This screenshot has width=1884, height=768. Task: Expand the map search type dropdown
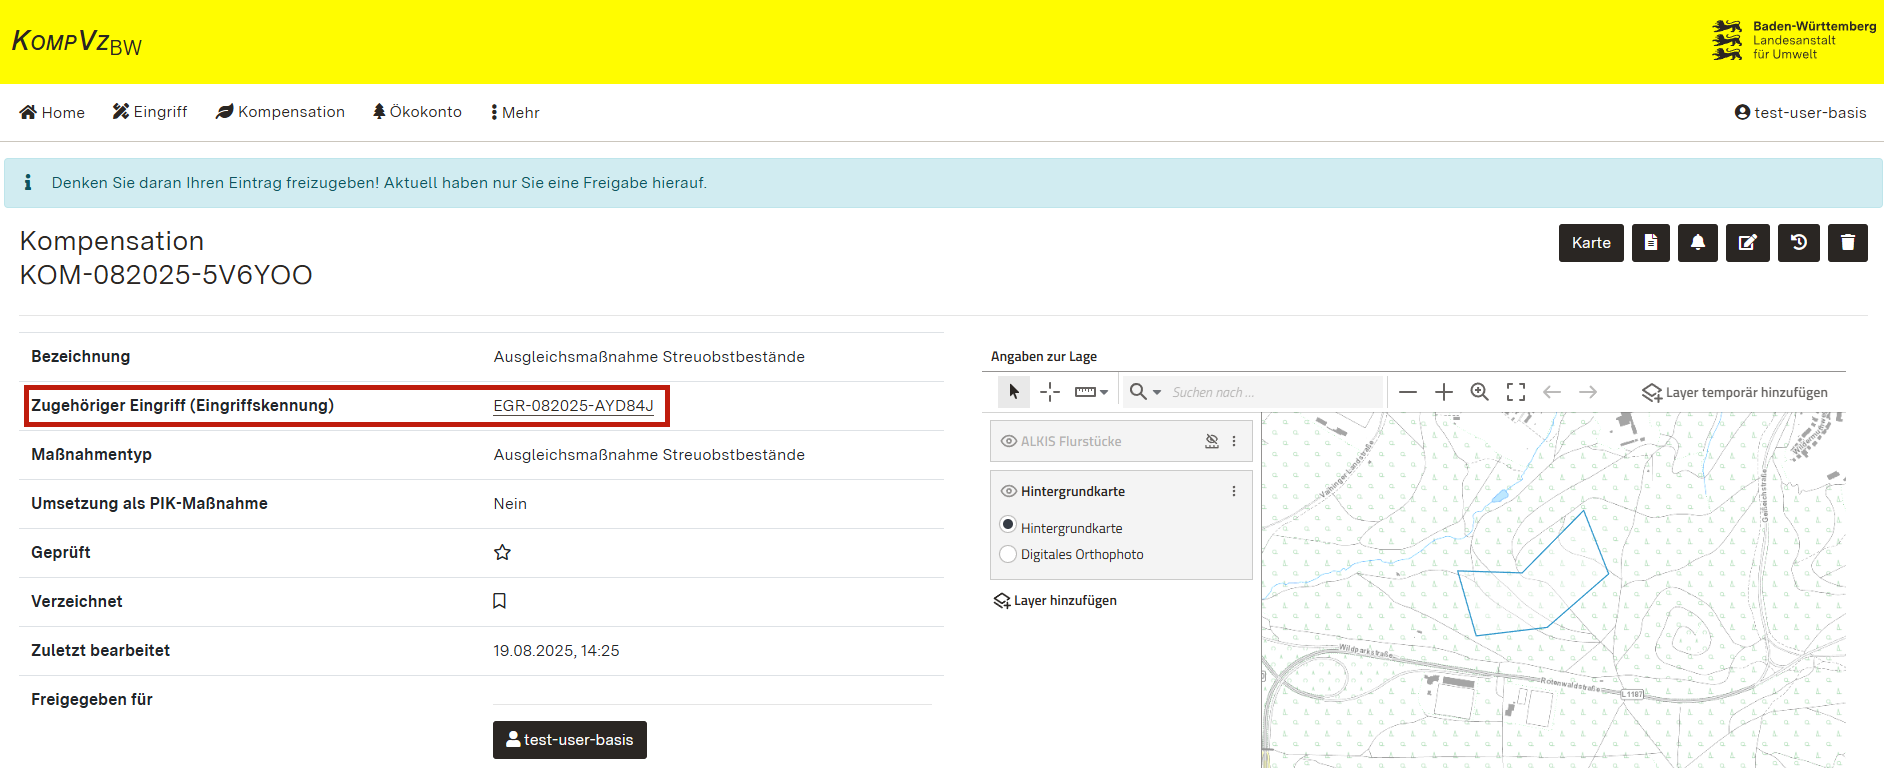point(1145,392)
